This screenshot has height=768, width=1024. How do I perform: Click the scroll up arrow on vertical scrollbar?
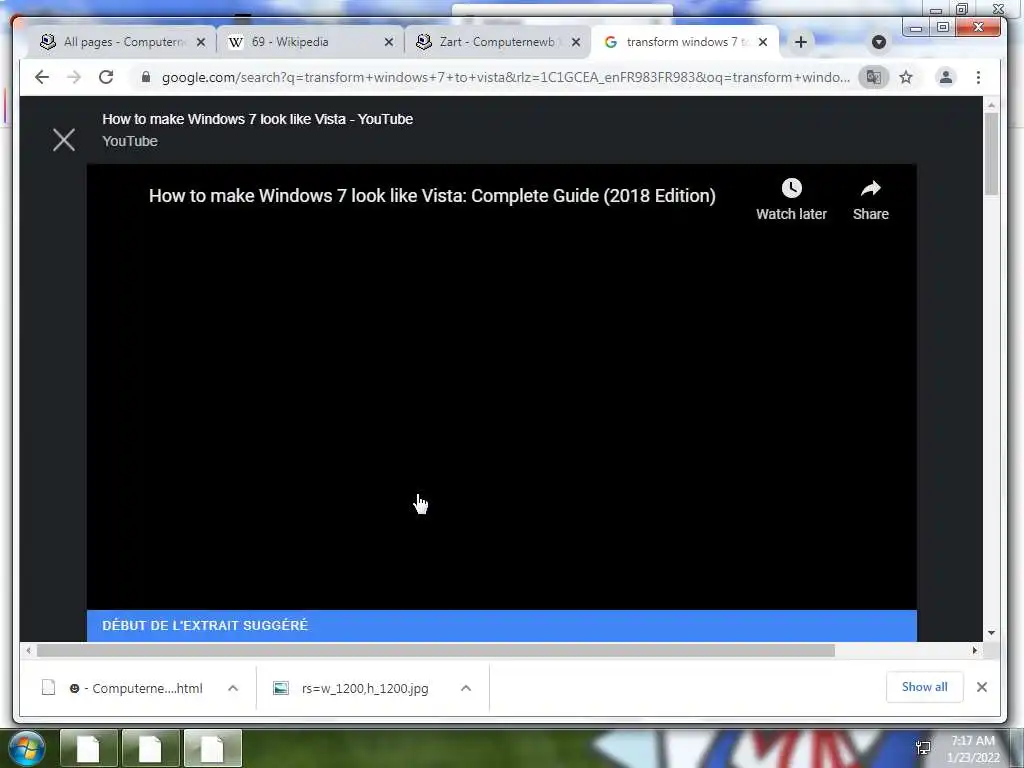tap(991, 104)
